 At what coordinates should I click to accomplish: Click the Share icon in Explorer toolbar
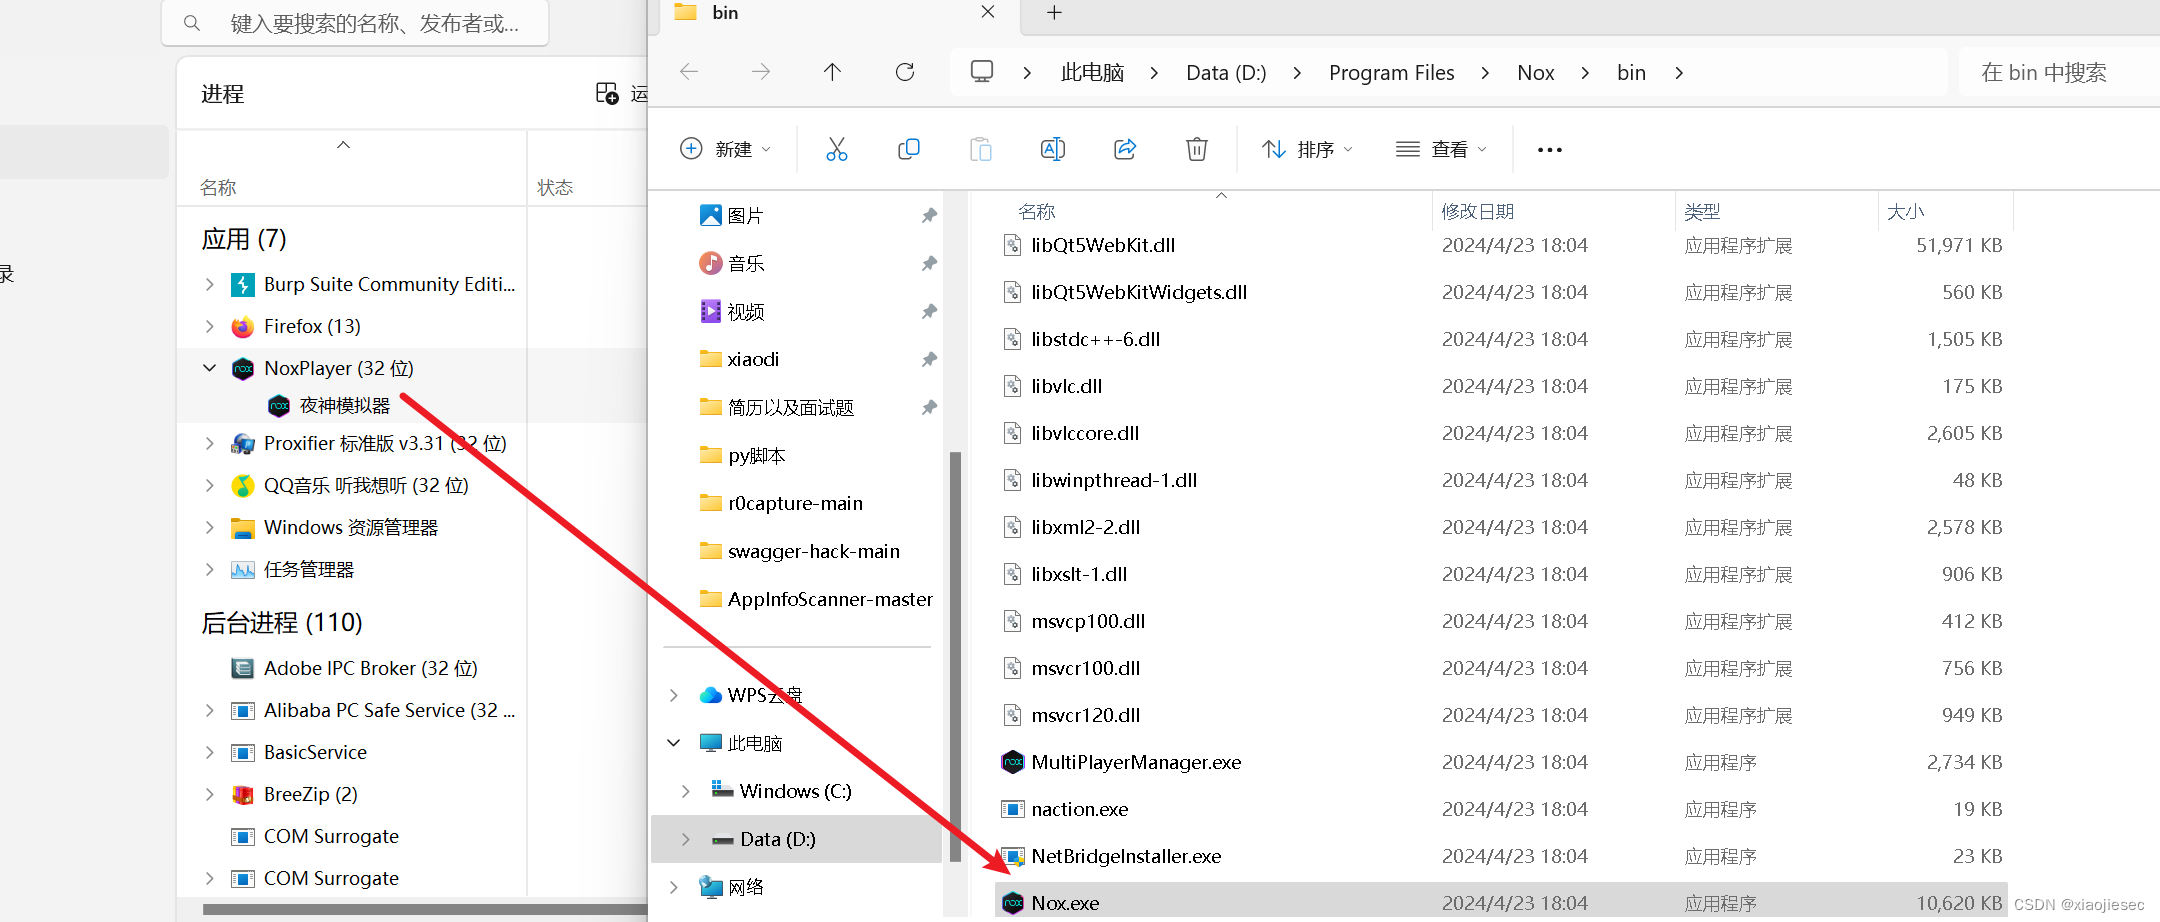(x=1125, y=149)
